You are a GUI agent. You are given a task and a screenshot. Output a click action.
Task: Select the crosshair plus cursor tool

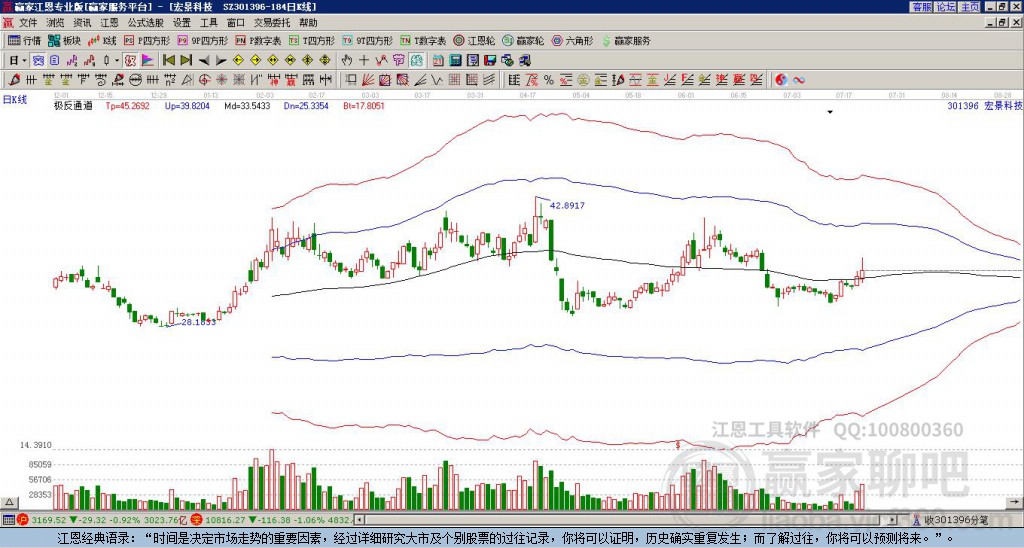pos(364,61)
